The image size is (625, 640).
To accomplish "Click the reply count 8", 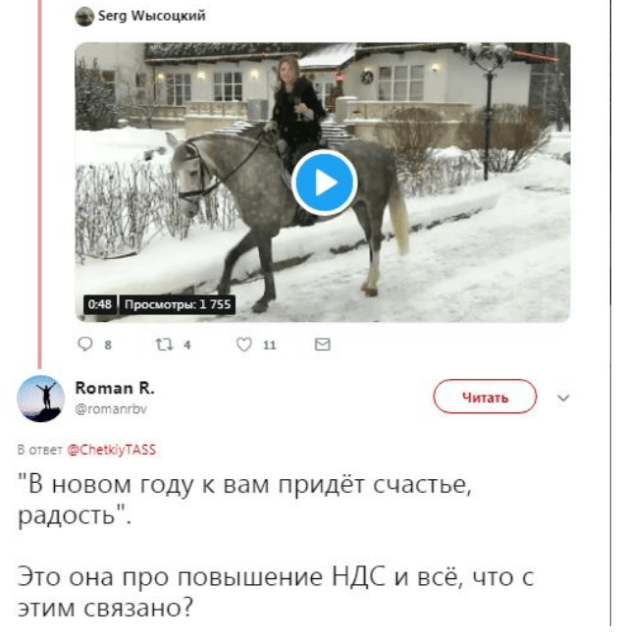I will (108, 345).
